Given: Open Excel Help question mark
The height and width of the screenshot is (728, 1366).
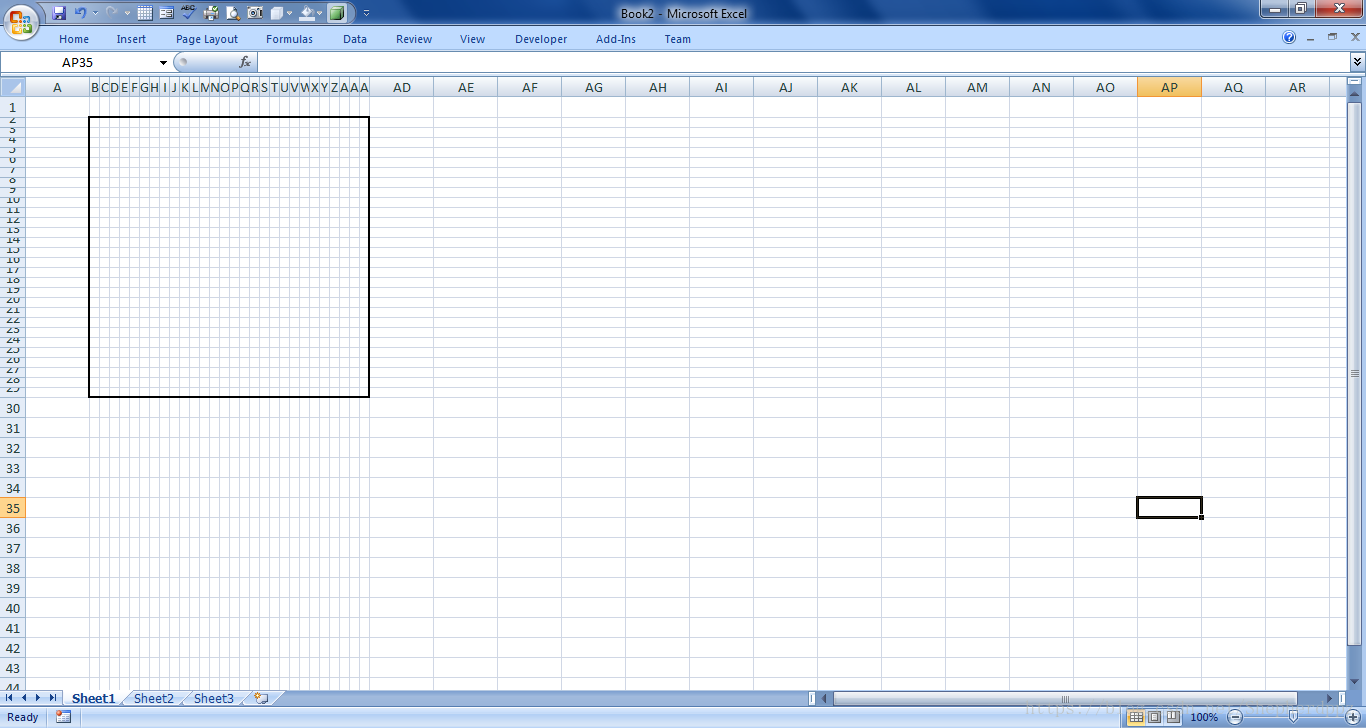Looking at the screenshot, I should coord(1289,38).
